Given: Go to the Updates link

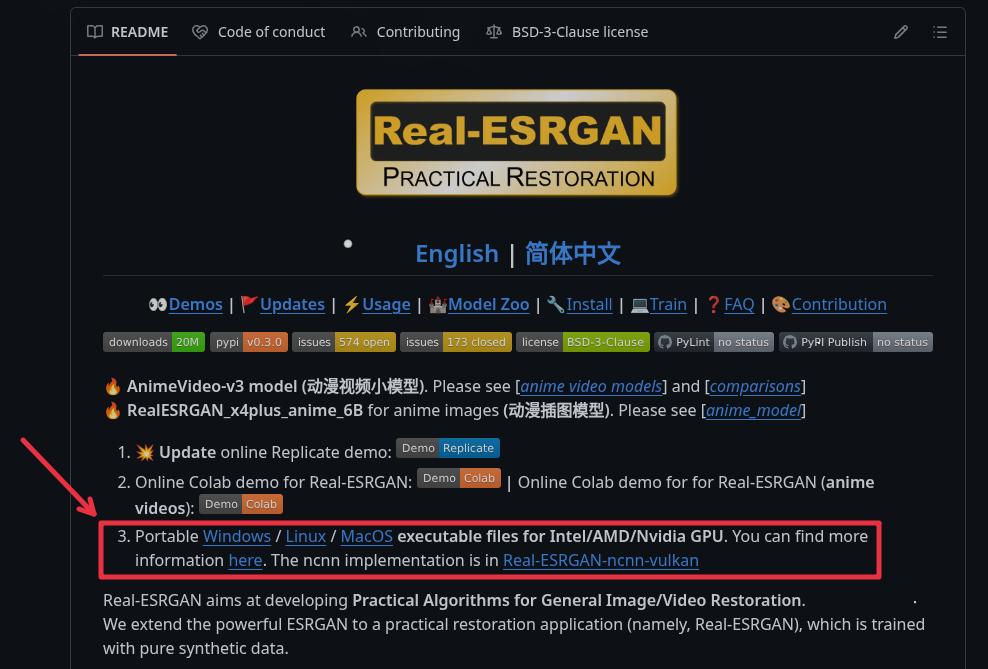Looking at the screenshot, I should coord(292,305).
